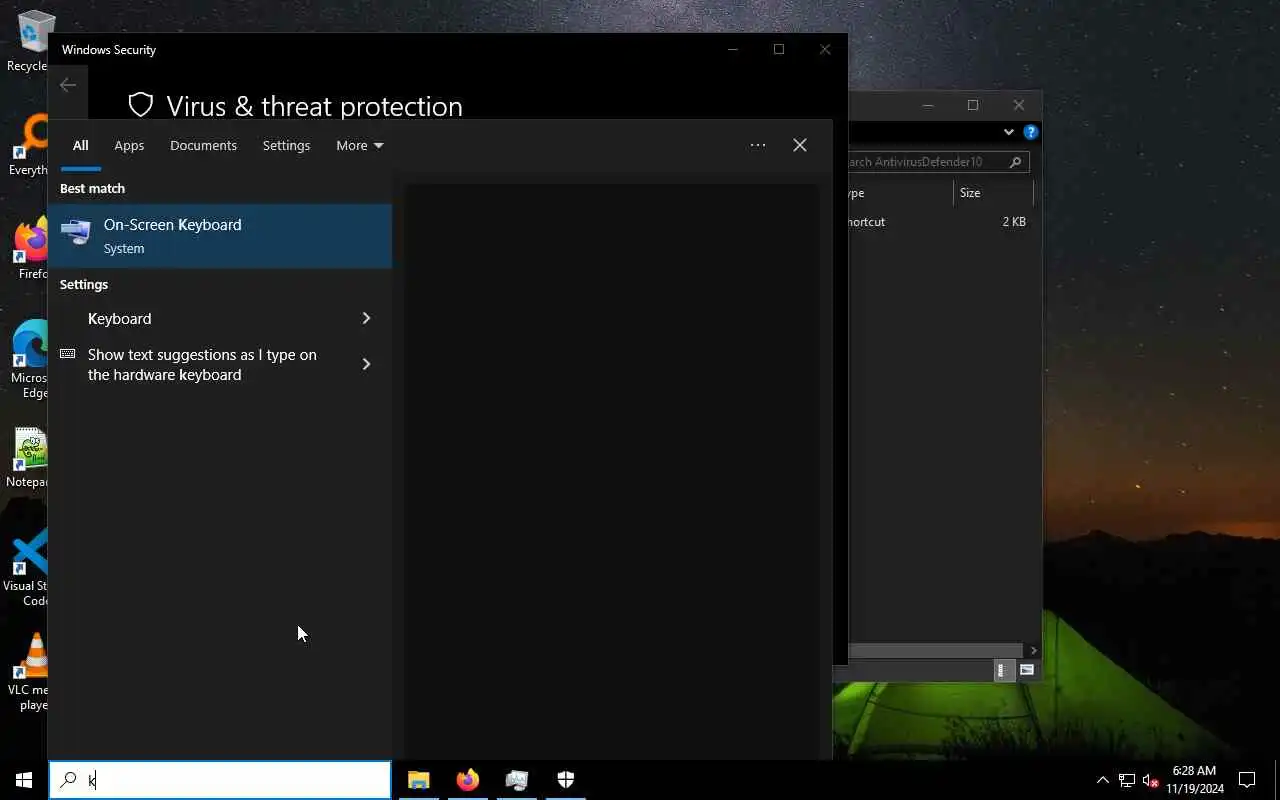Click the taskbar search input field
The height and width of the screenshot is (800, 1280).
tap(220, 780)
